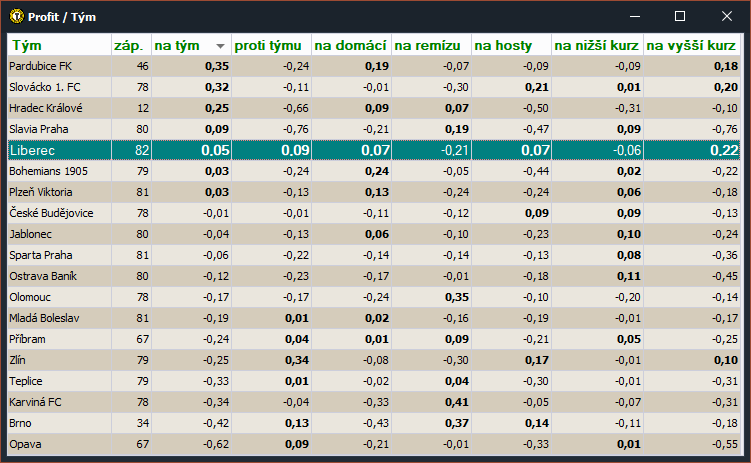Click Liberec match count 82
Image resolution: width=751 pixels, height=463 pixels.
point(142,150)
